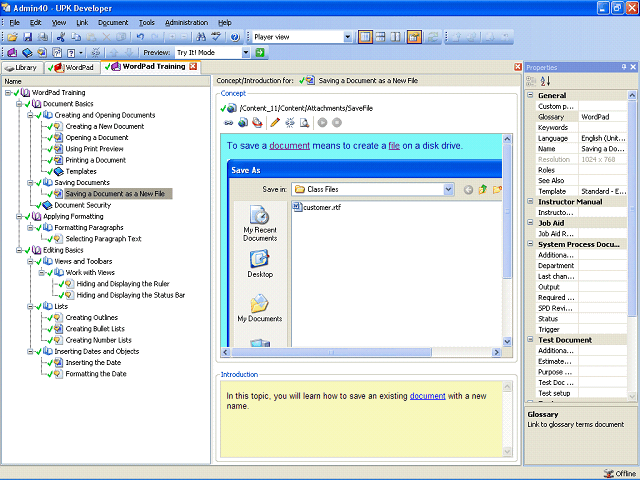Click the create package icon in Concept pane
The width and height of the screenshot is (640, 480).
[257, 122]
